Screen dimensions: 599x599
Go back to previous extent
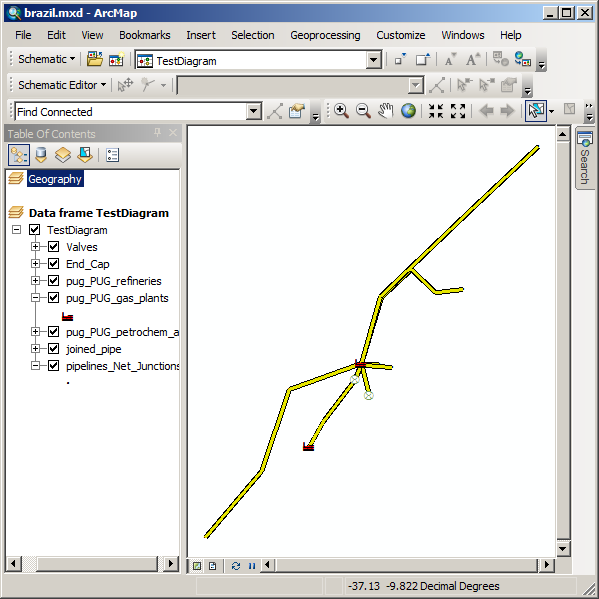point(486,111)
